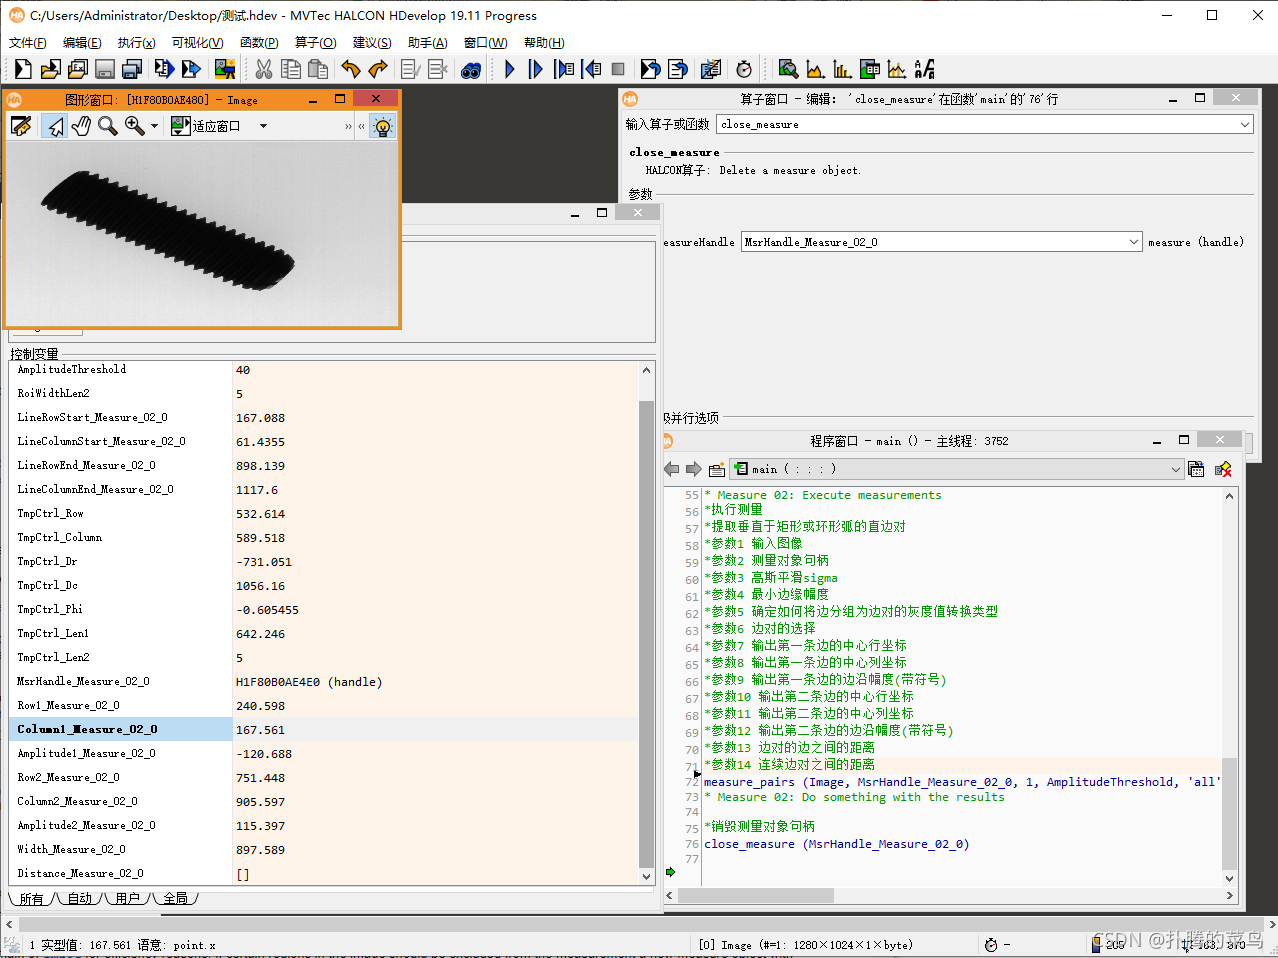This screenshot has height=958, width=1278.
Task: Click the scissors cut icon
Action: 264,69
